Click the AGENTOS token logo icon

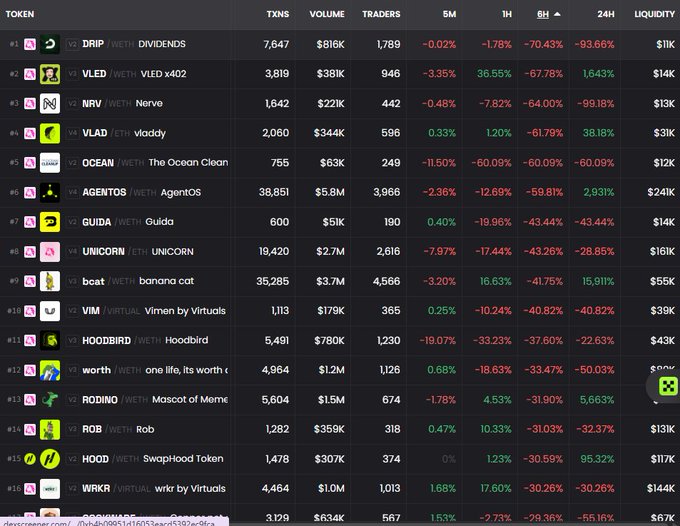(x=50, y=193)
